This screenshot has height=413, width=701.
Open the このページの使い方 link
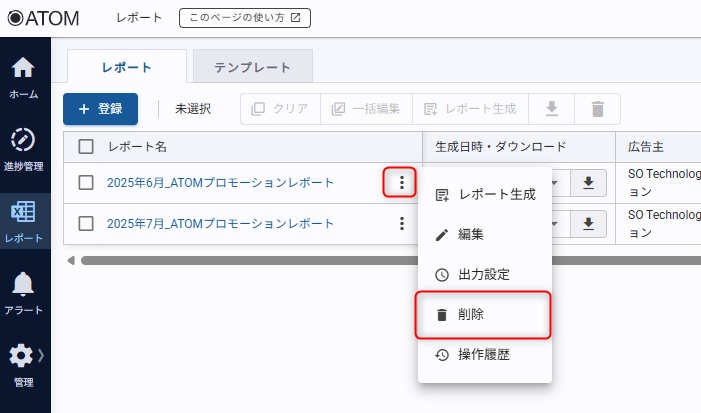[245, 17]
